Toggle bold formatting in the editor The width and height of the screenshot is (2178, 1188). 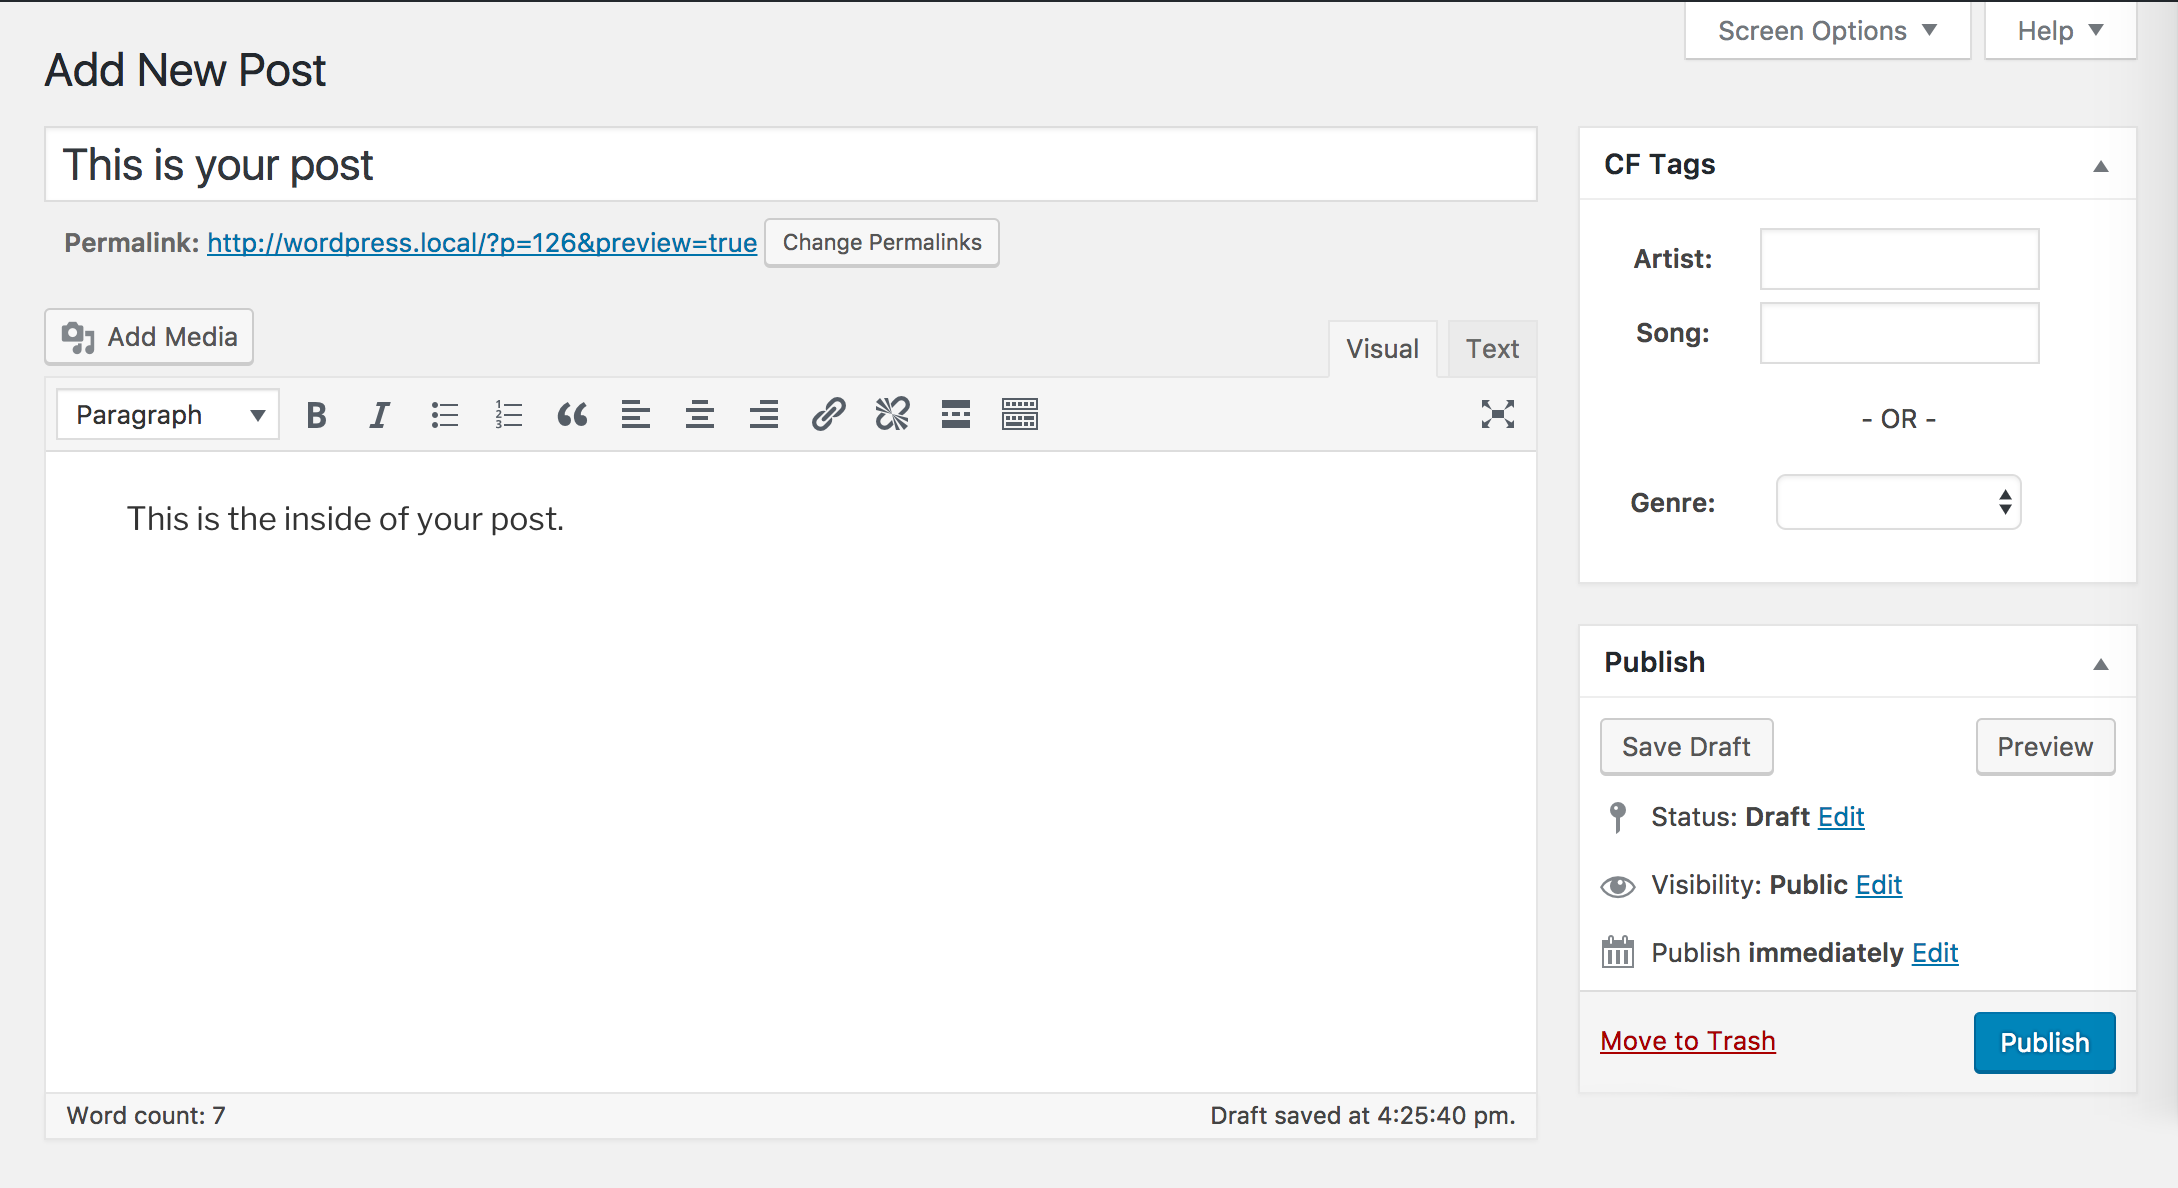pos(316,414)
